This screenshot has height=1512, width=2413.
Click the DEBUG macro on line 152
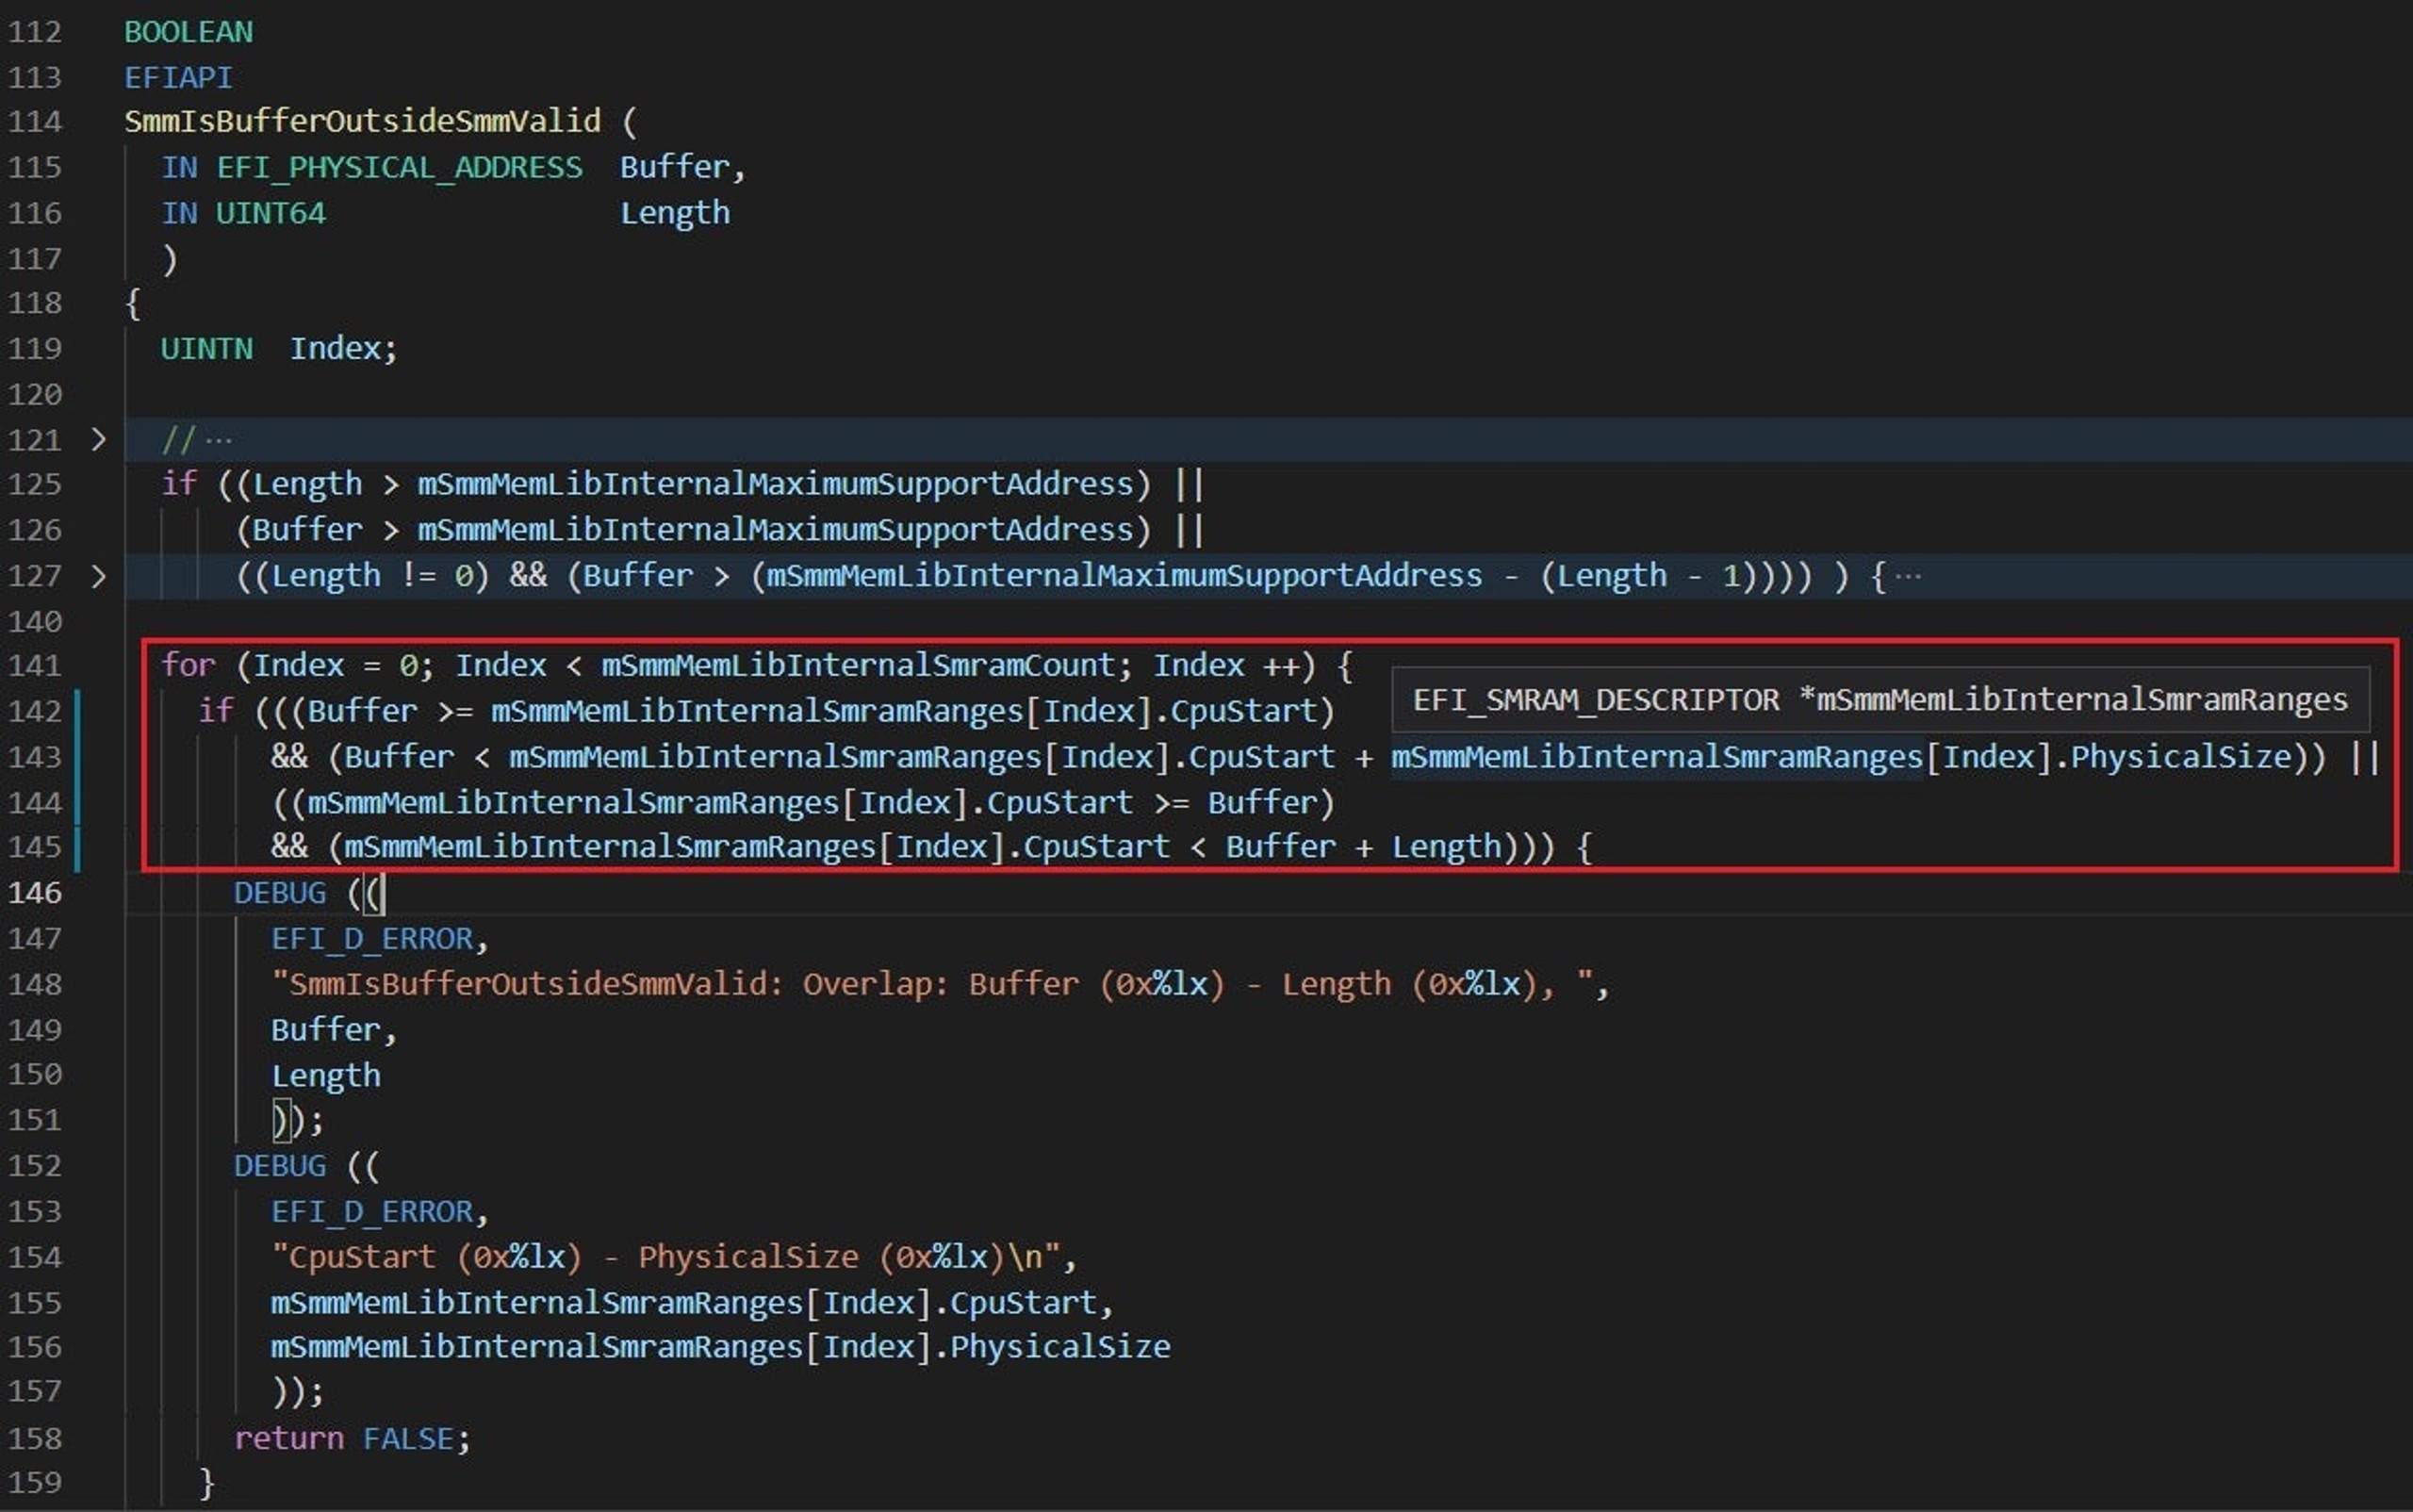(x=280, y=1166)
